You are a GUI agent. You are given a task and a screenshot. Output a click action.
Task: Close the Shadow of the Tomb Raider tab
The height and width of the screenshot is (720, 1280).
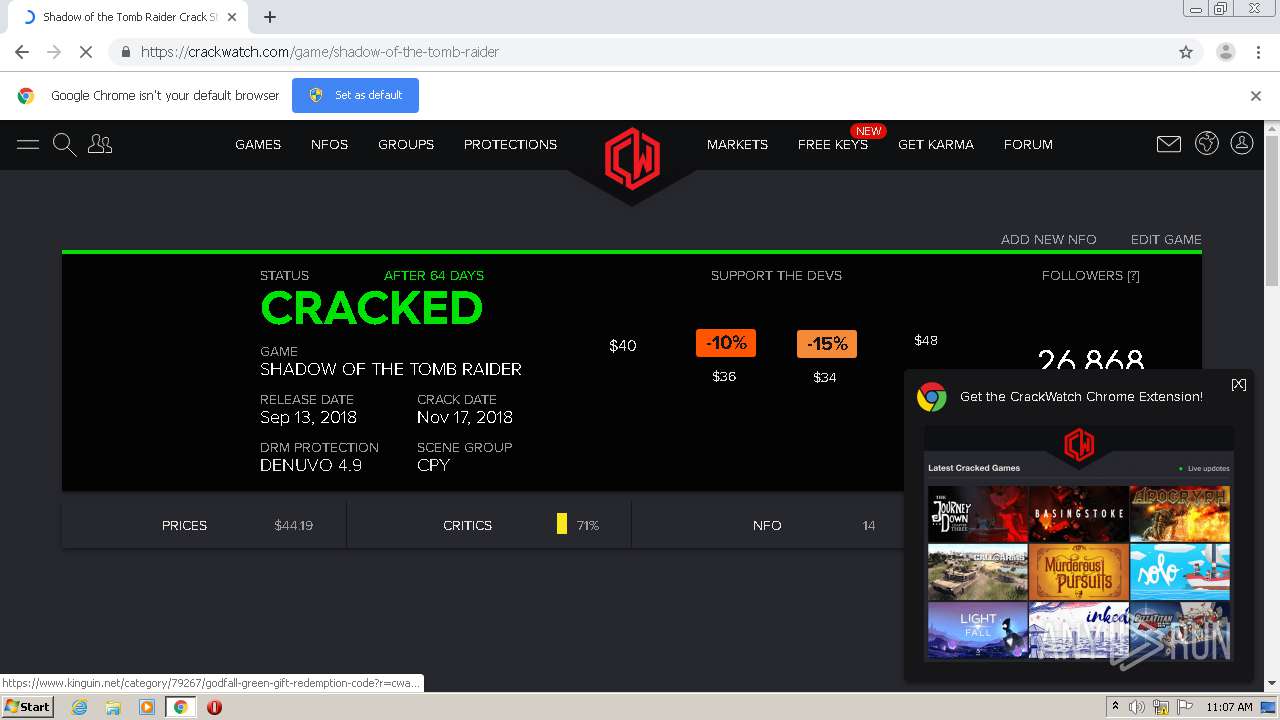click(x=231, y=17)
